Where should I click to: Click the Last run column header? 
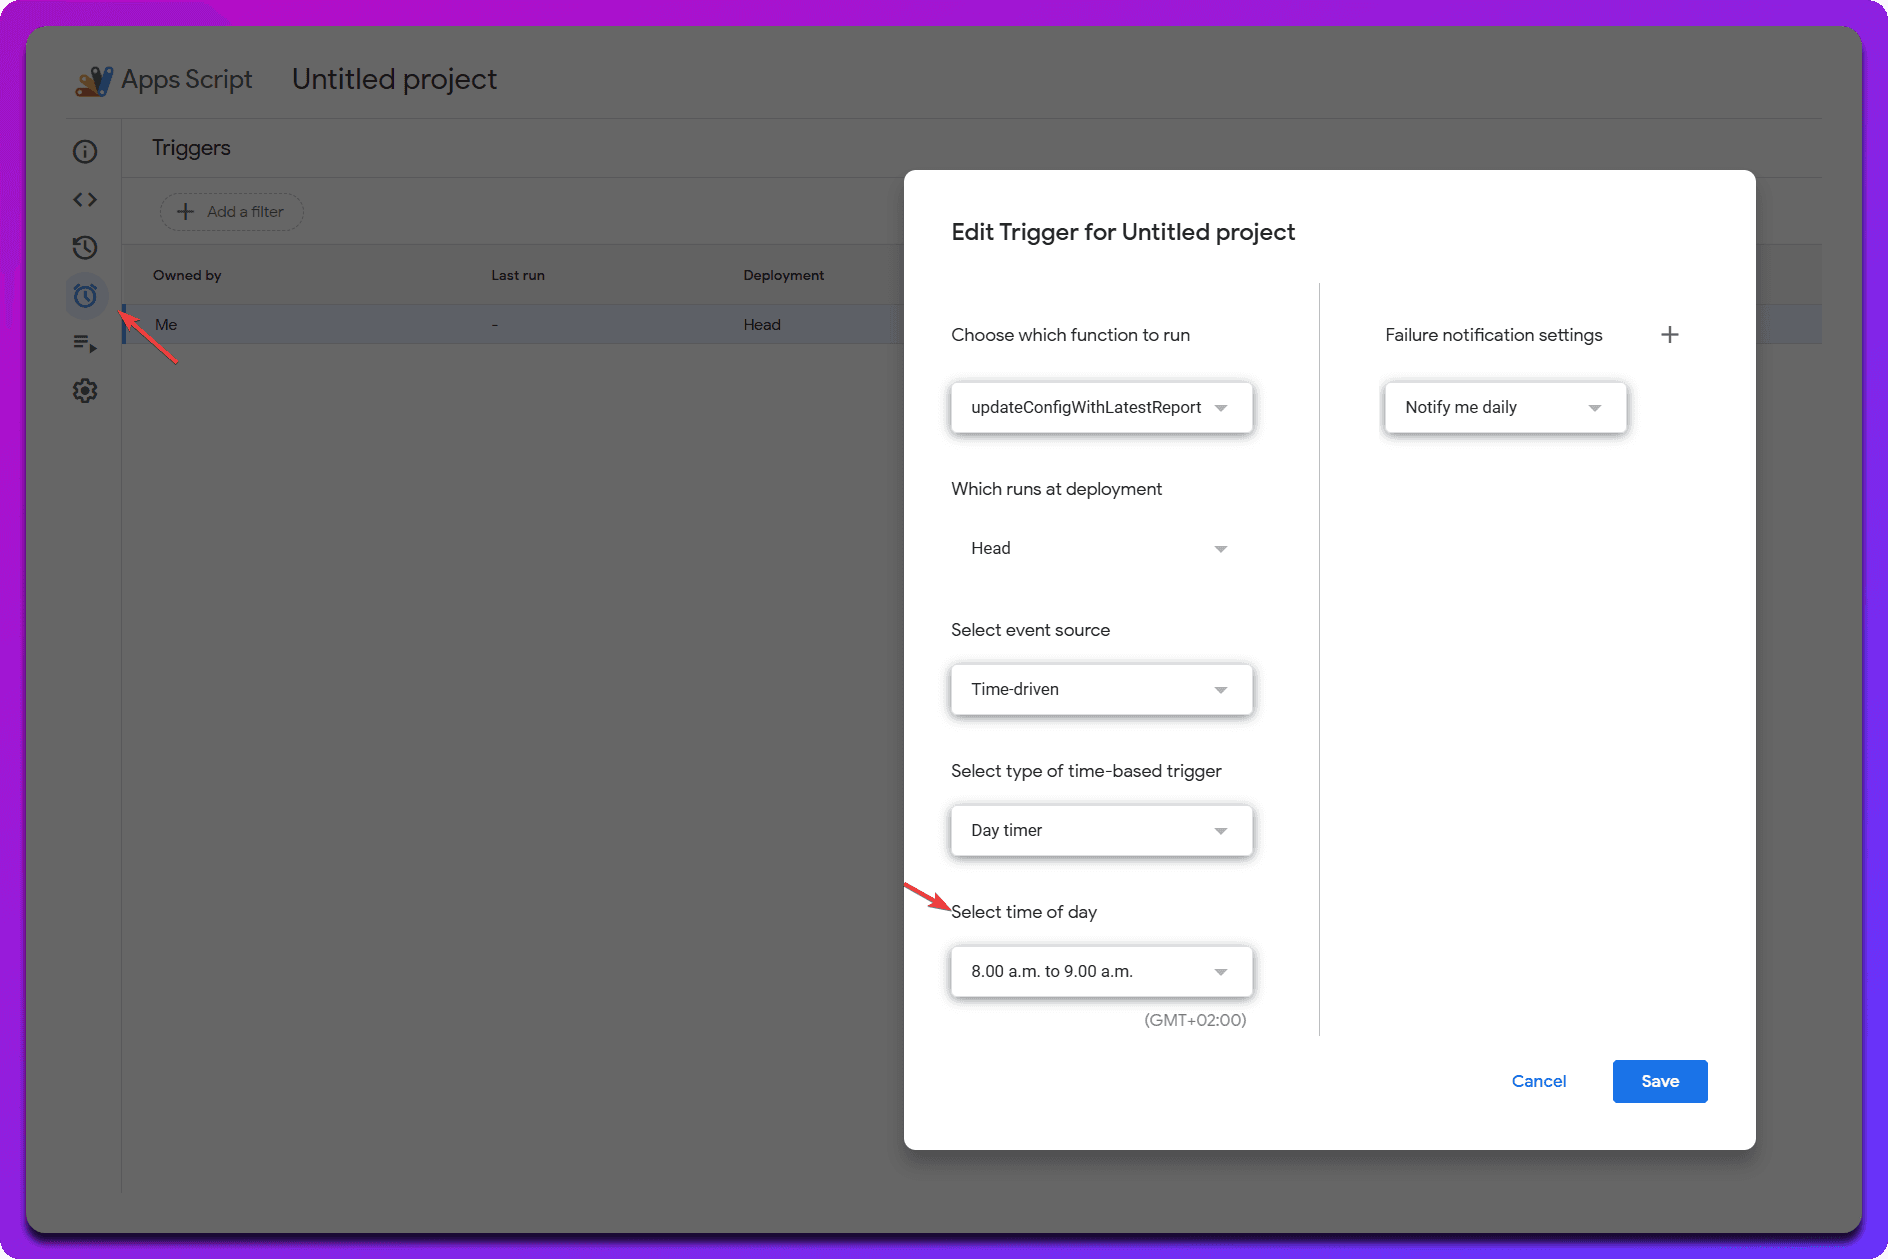coord(518,275)
